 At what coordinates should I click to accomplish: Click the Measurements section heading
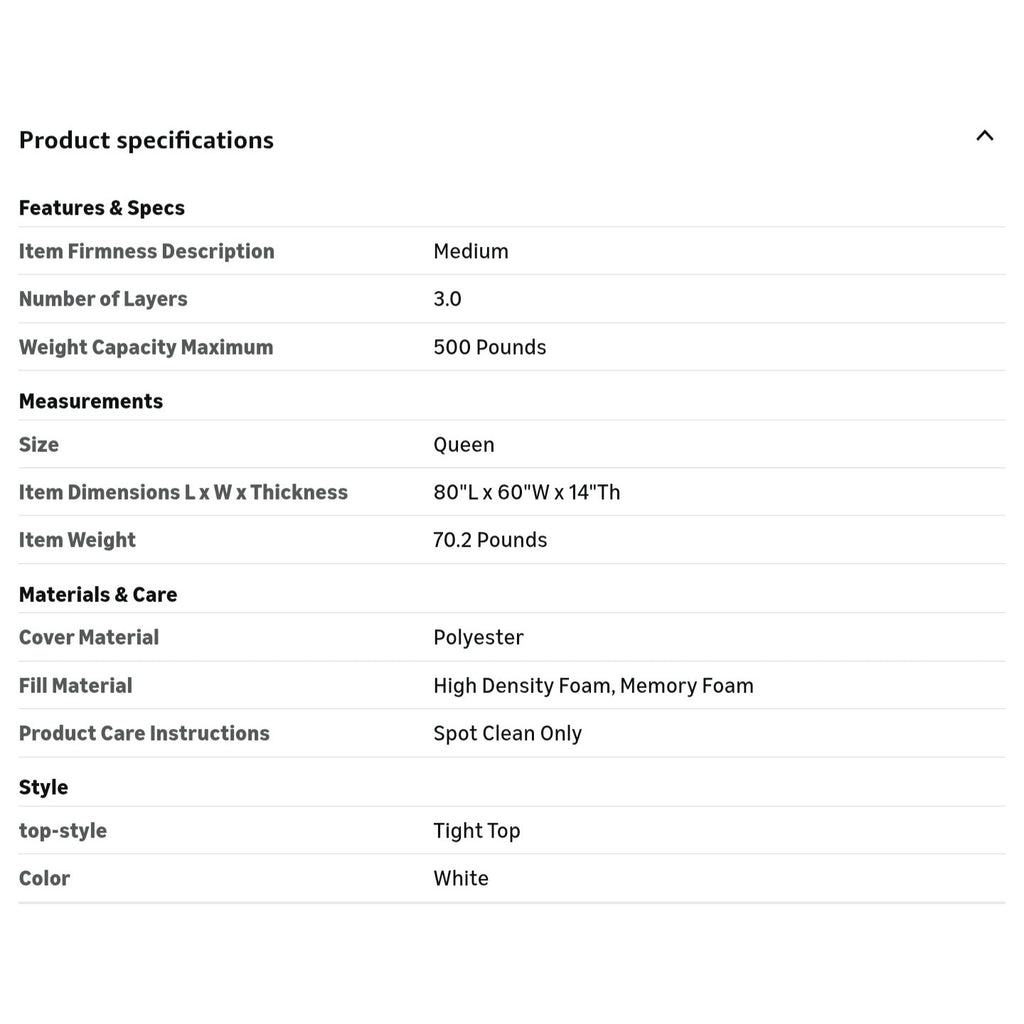[x=91, y=401]
